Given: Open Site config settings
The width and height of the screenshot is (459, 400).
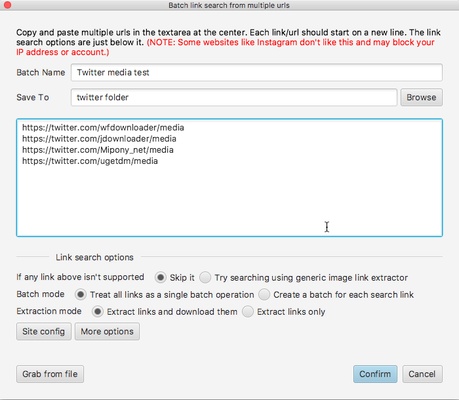Looking at the screenshot, I should click(x=44, y=331).
